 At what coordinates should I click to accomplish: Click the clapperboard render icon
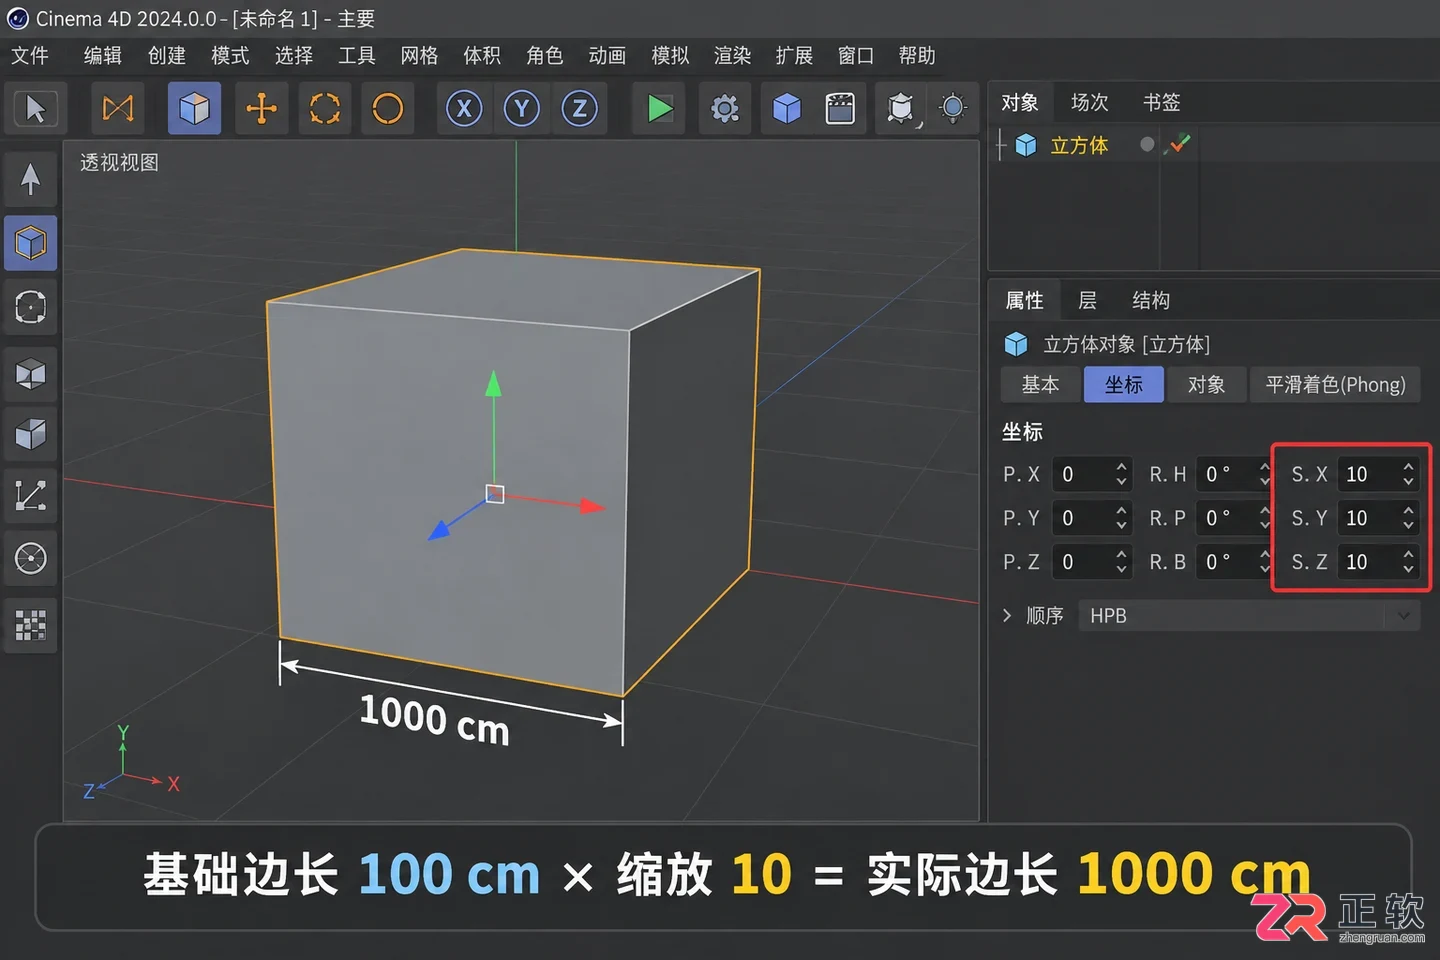point(840,108)
